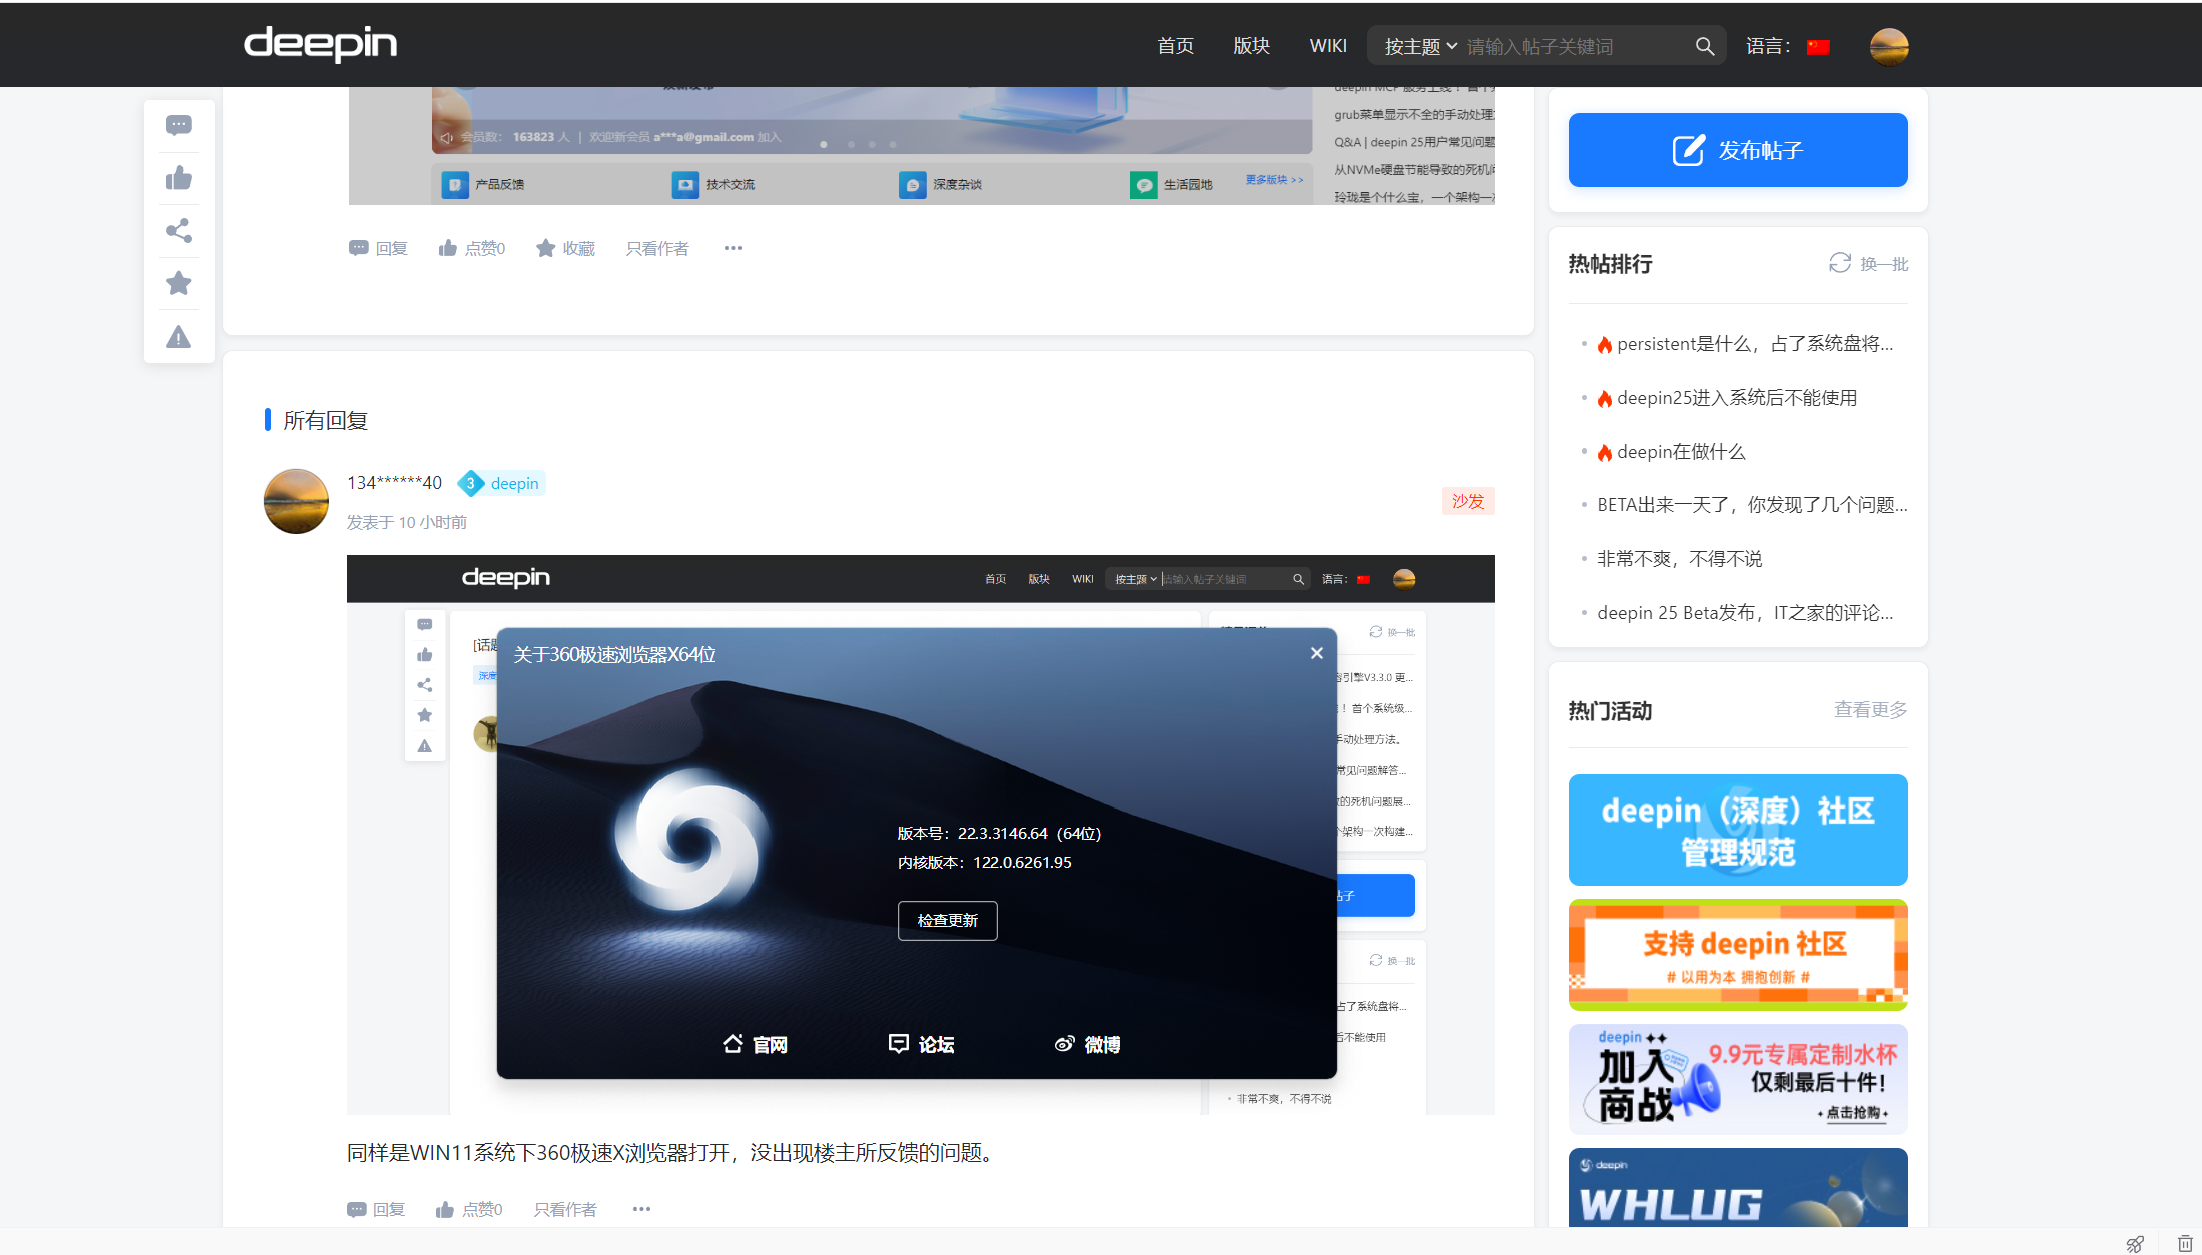2202x1255 pixels.
Task: Click 回复 under the first post
Action: (378, 248)
